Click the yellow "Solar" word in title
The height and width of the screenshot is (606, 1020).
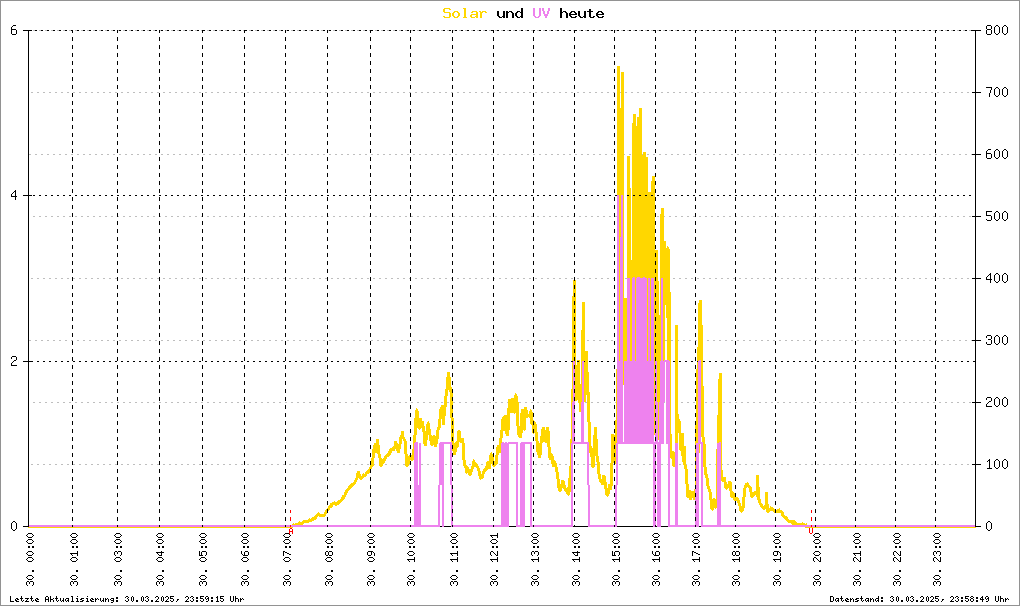tap(465, 13)
